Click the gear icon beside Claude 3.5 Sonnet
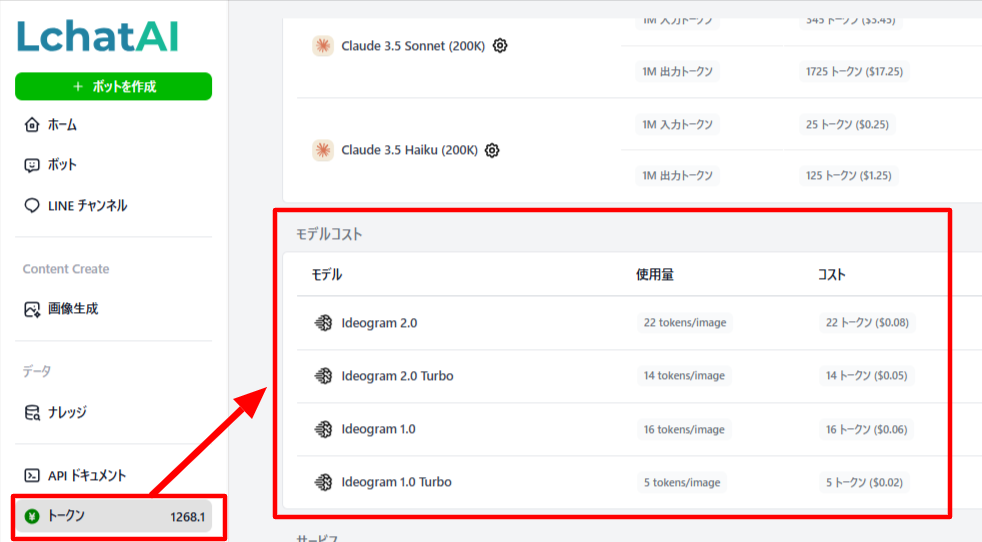Screen dimensions: 982x542 tap(500, 45)
